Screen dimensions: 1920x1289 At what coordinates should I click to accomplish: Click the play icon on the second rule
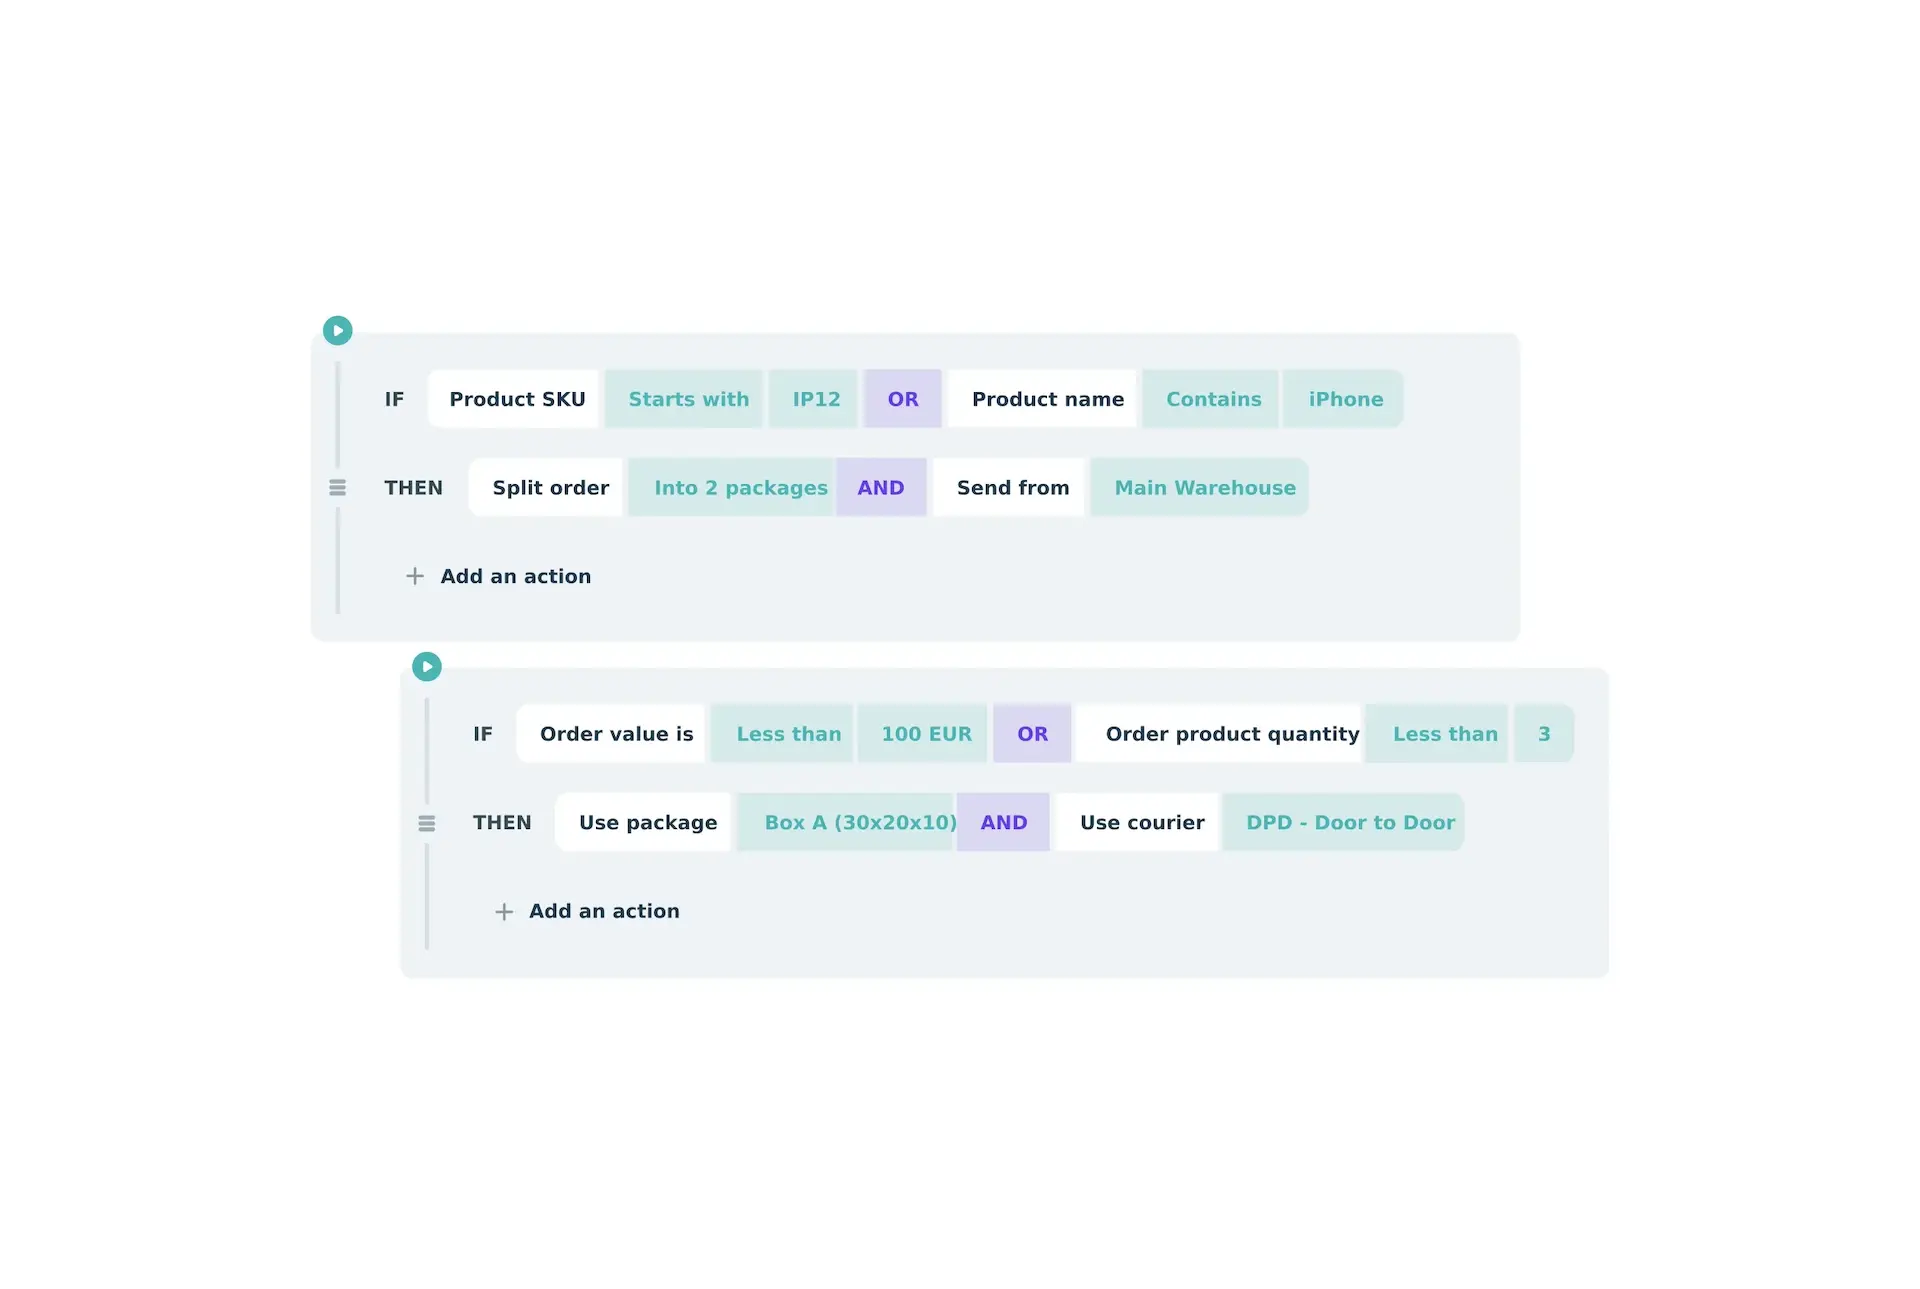click(x=427, y=666)
